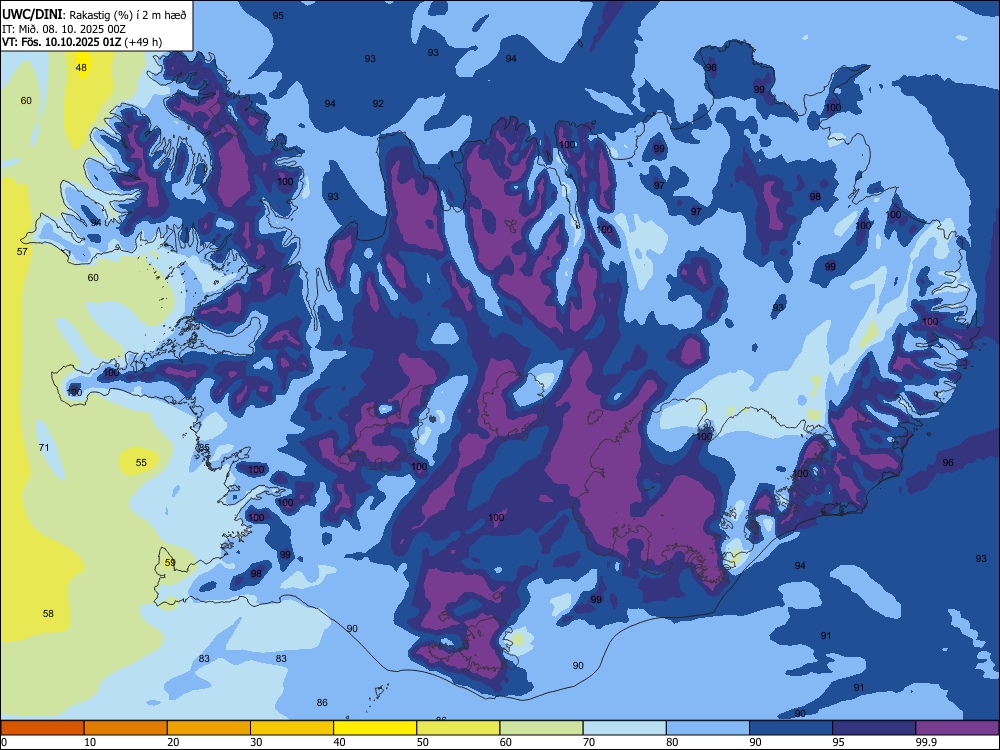The image size is (1000, 750).
Task: Select the purple legend swatch above 99.9
Action: [x=957, y=728]
